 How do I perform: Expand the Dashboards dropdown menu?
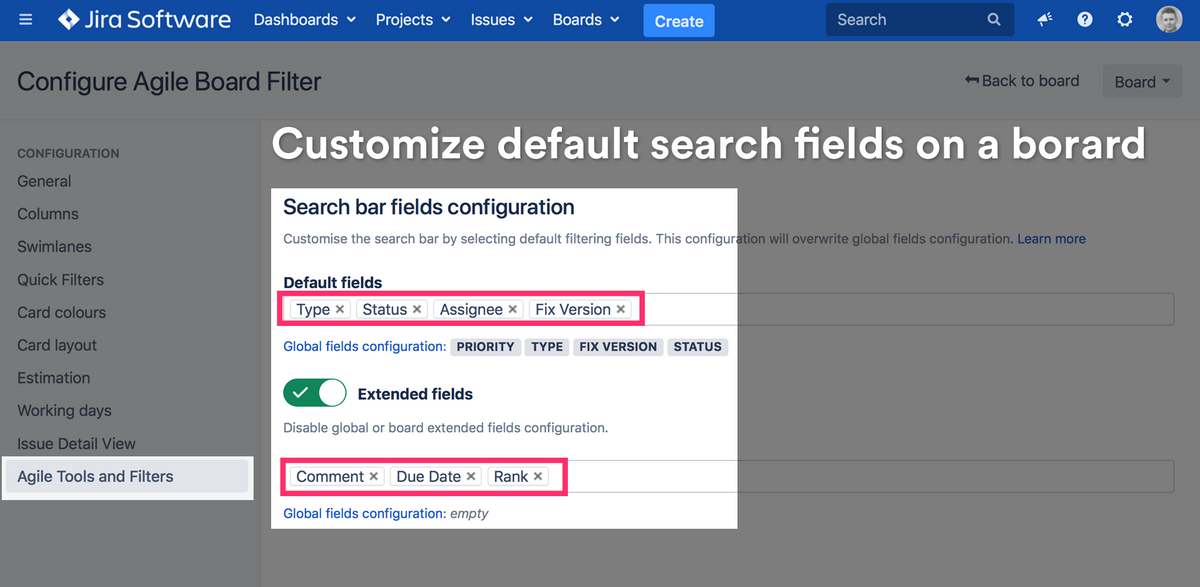point(304,20)
